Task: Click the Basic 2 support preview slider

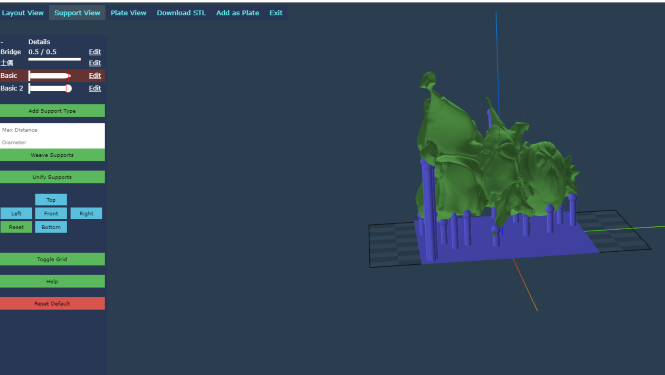Action: point(50,88)
